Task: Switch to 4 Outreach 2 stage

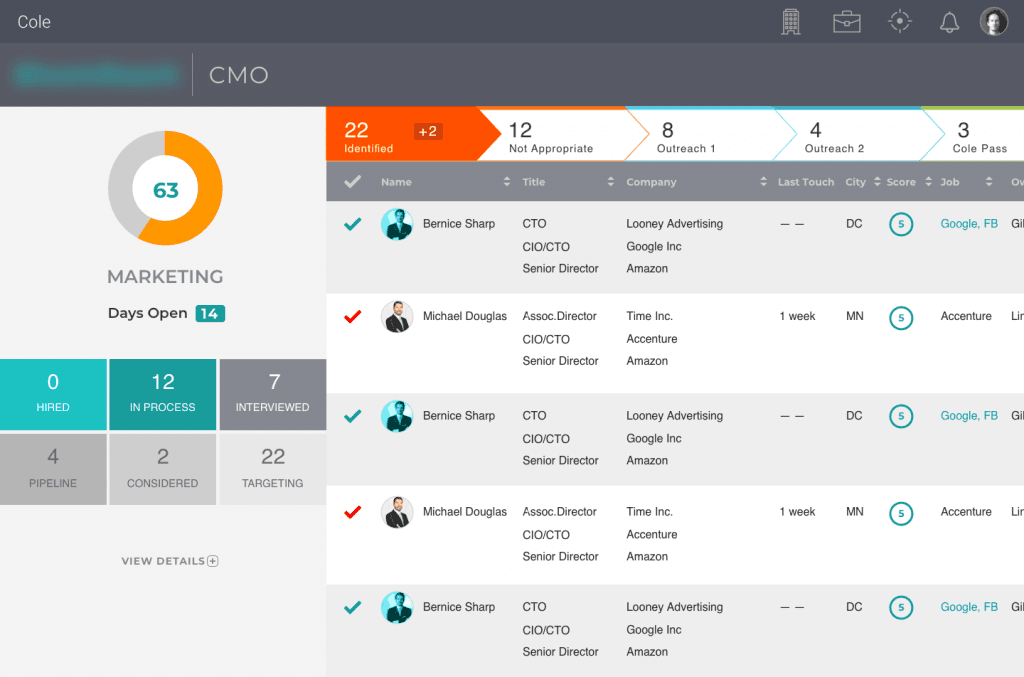Action: coord(858,134)
